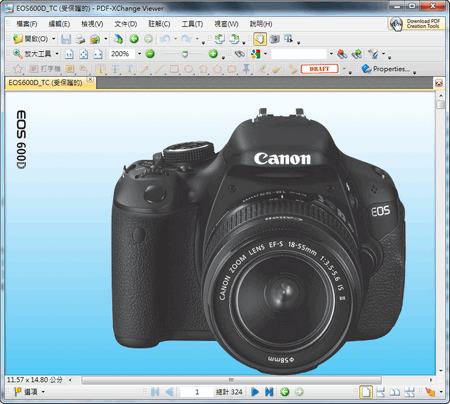Viewport: 450px width, 404px height.
Task: Choose the Select Text tool
Action: [289, 39]
